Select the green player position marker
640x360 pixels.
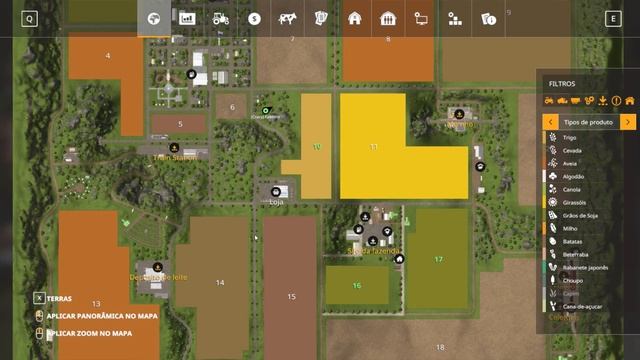pos(266,111)
